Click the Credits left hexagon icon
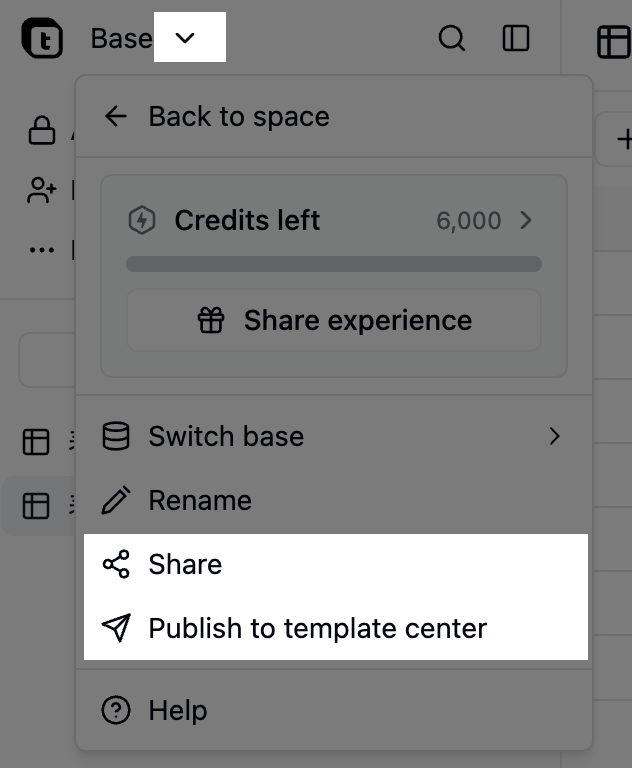The width and height of the screenshot is (632, 768). point(142,221)
